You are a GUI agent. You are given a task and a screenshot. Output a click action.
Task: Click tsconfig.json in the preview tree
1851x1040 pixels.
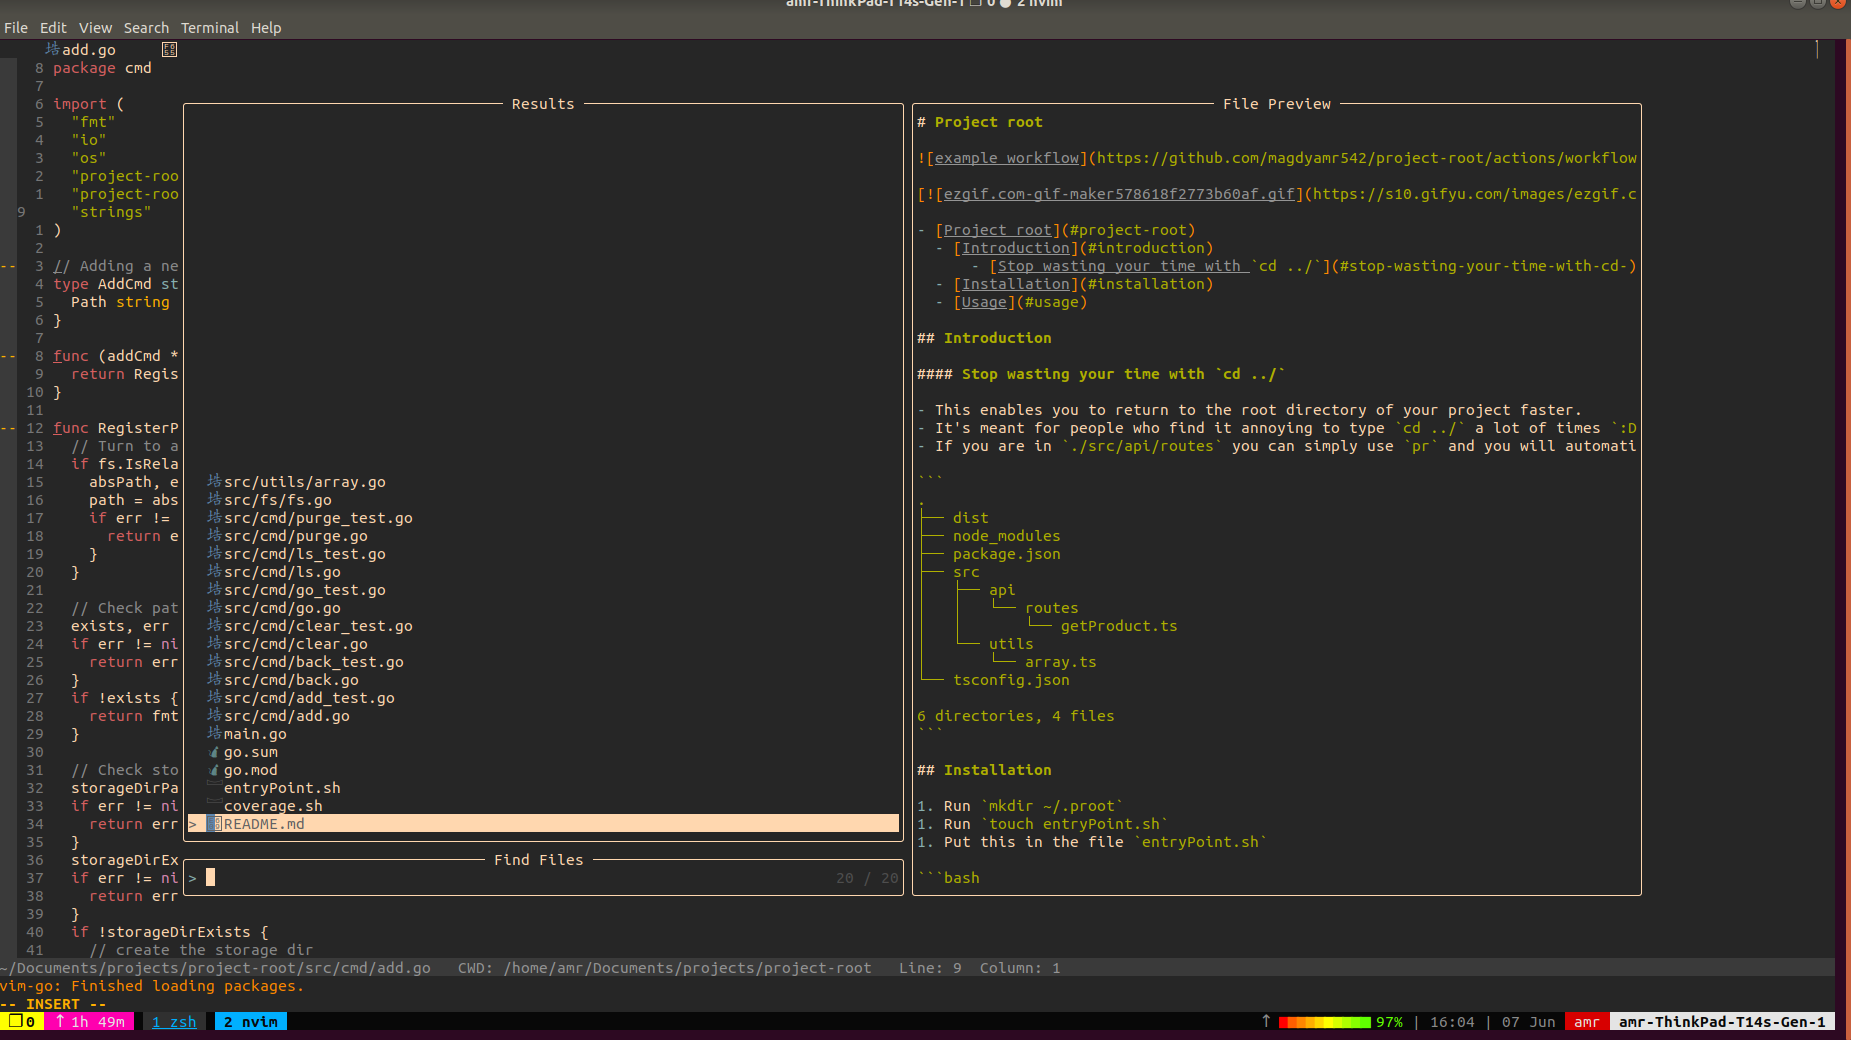[x=1011, y=680]
